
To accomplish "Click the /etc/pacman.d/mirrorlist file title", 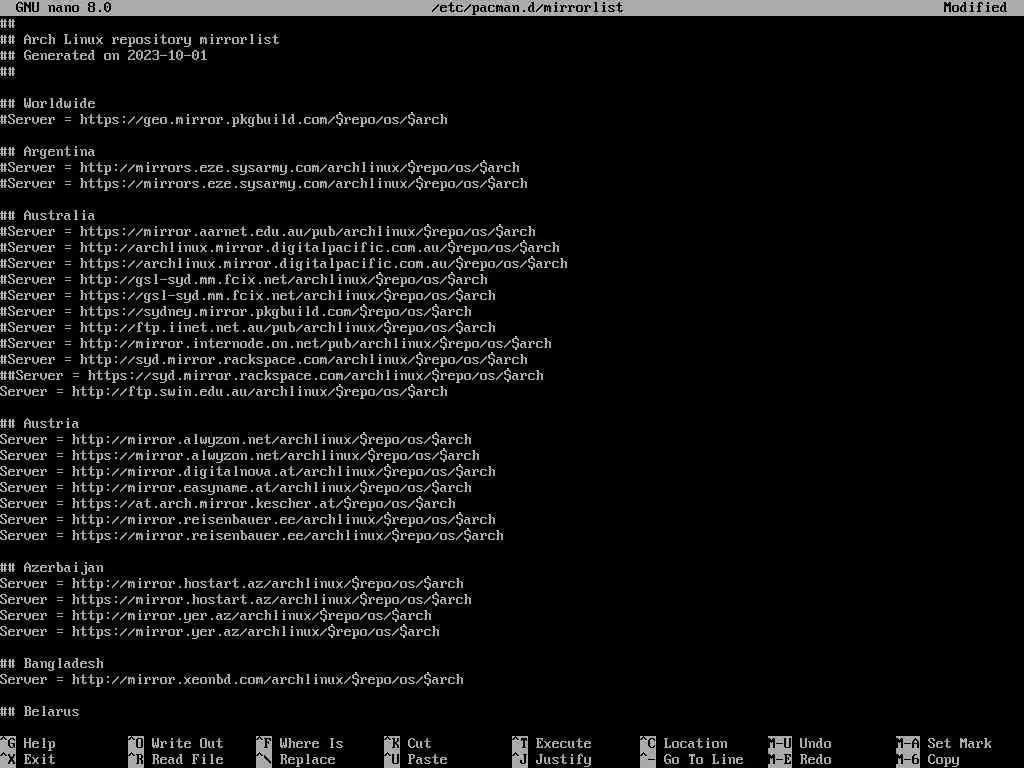I will (528, 8).
